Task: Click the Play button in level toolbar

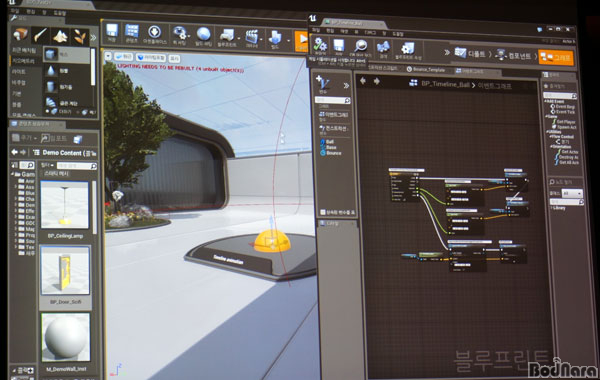Action: [302, 39]
